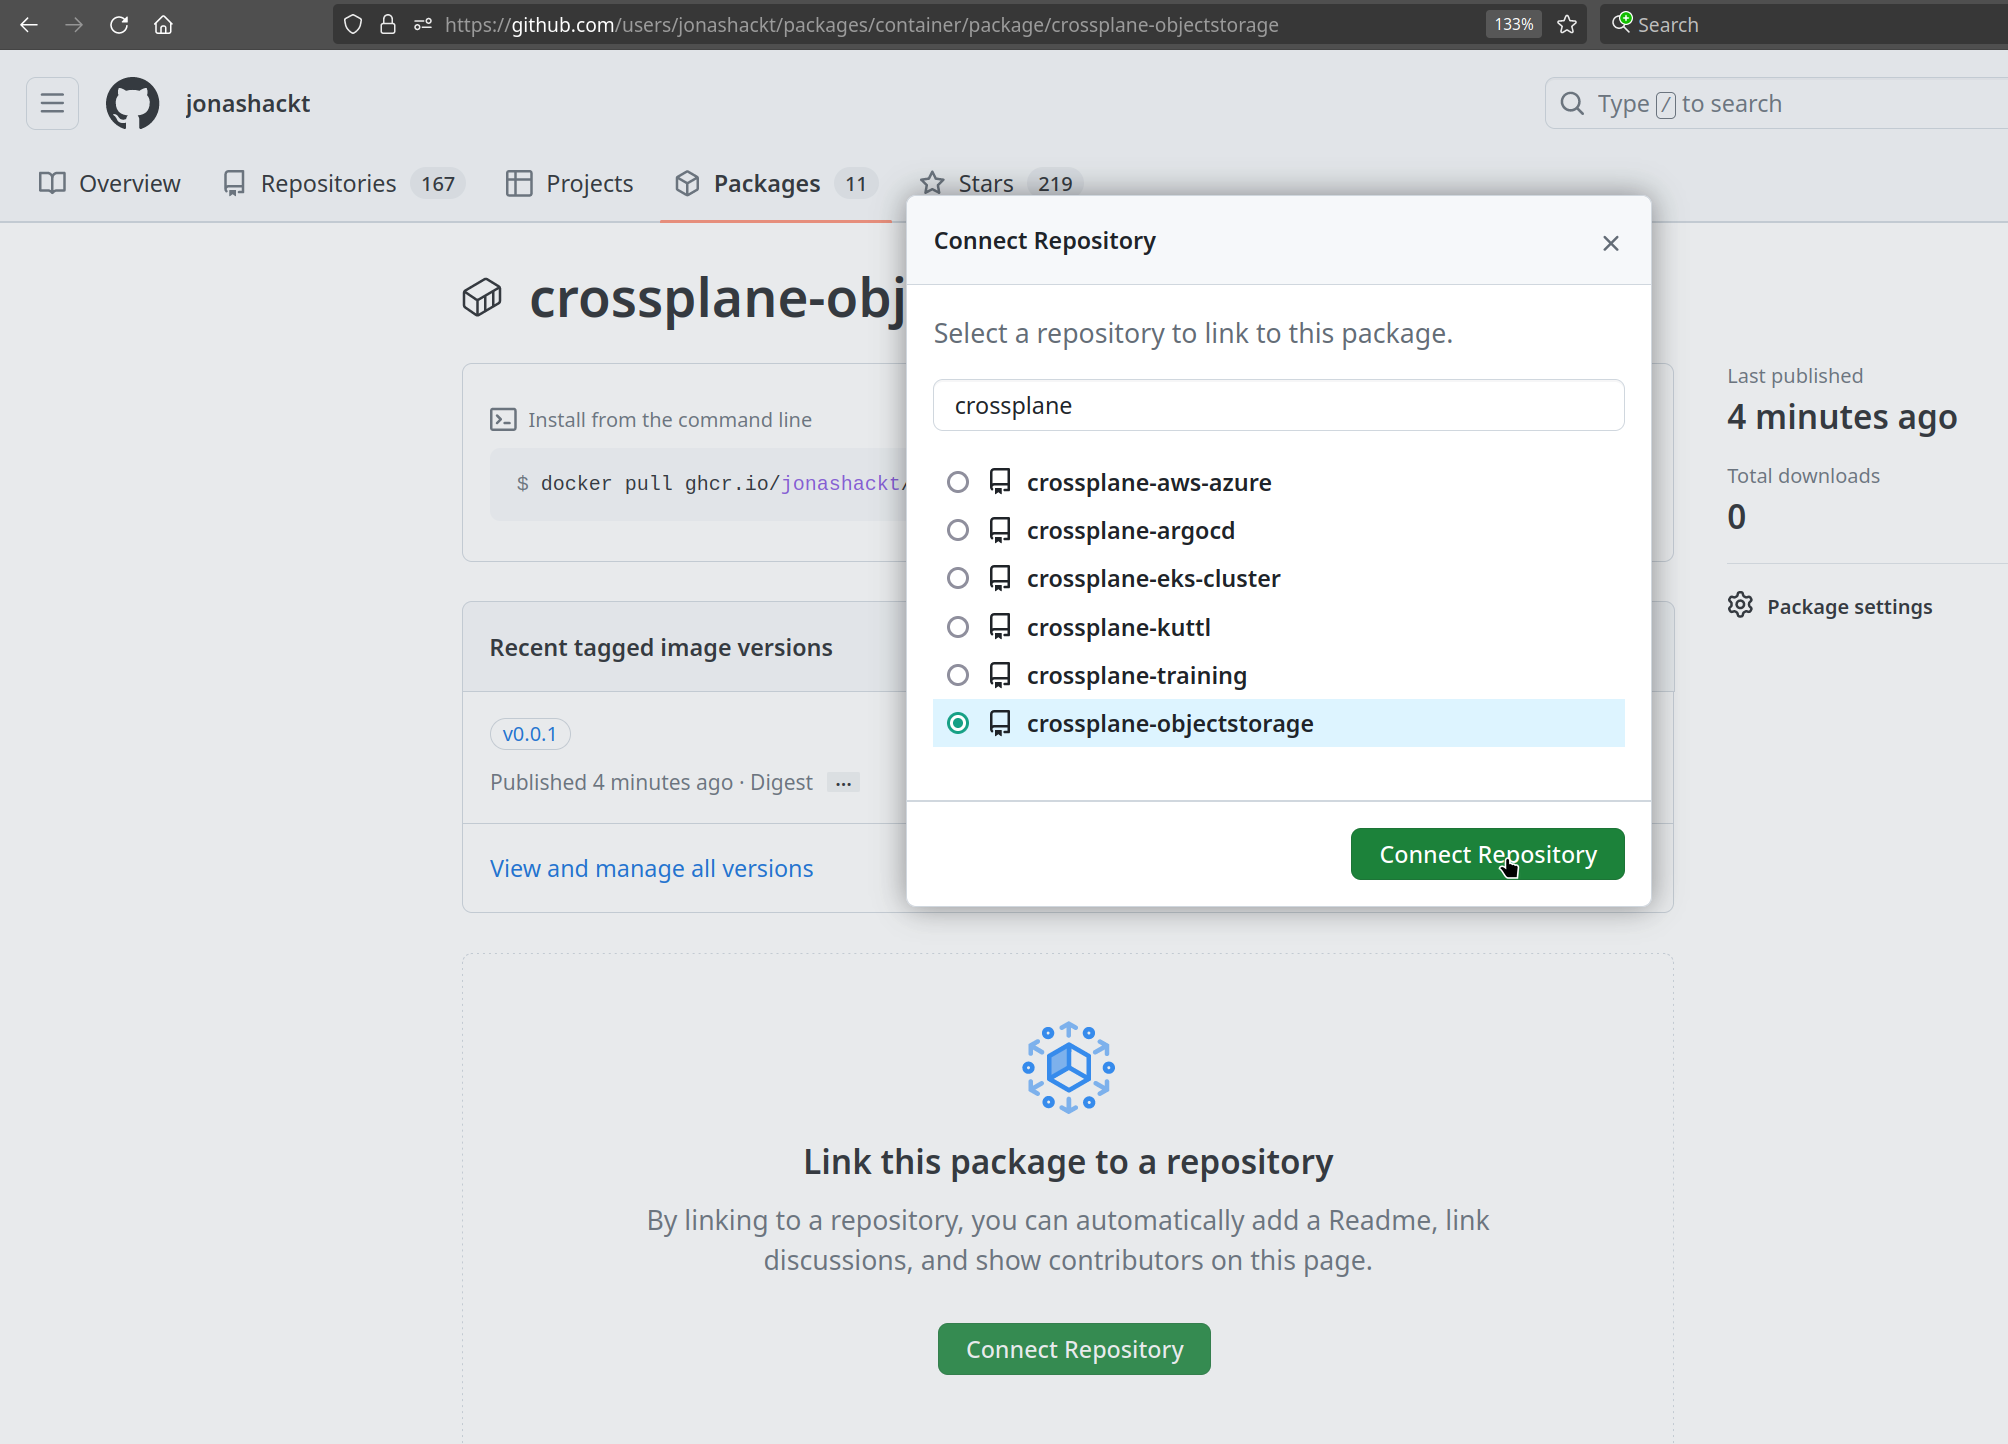Click the 133% zoom level indicator
Image resolution: width=2008 pixels, height=1444 pixels.
pos(1514,25)
